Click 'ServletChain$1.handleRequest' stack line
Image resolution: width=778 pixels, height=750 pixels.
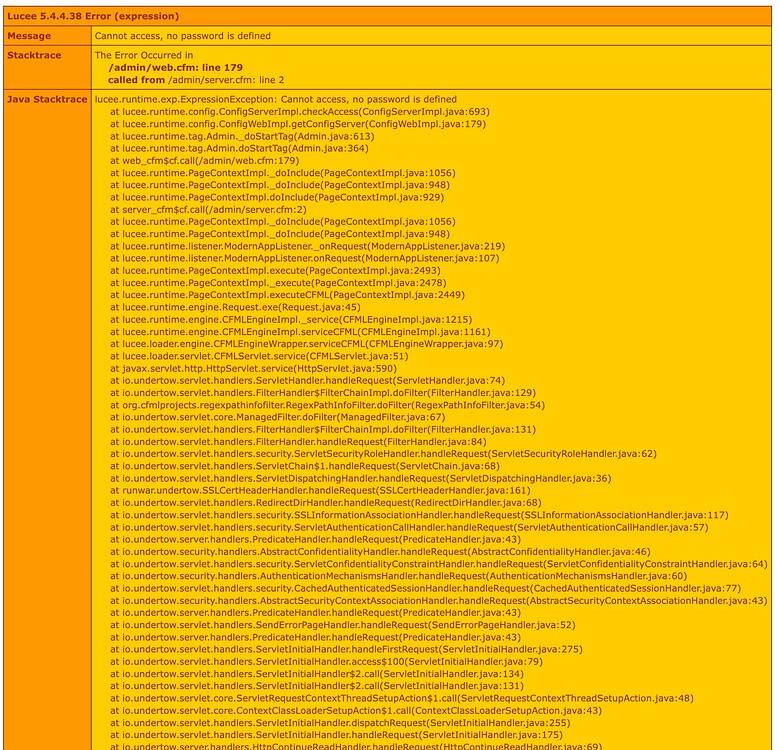[305, 466]
